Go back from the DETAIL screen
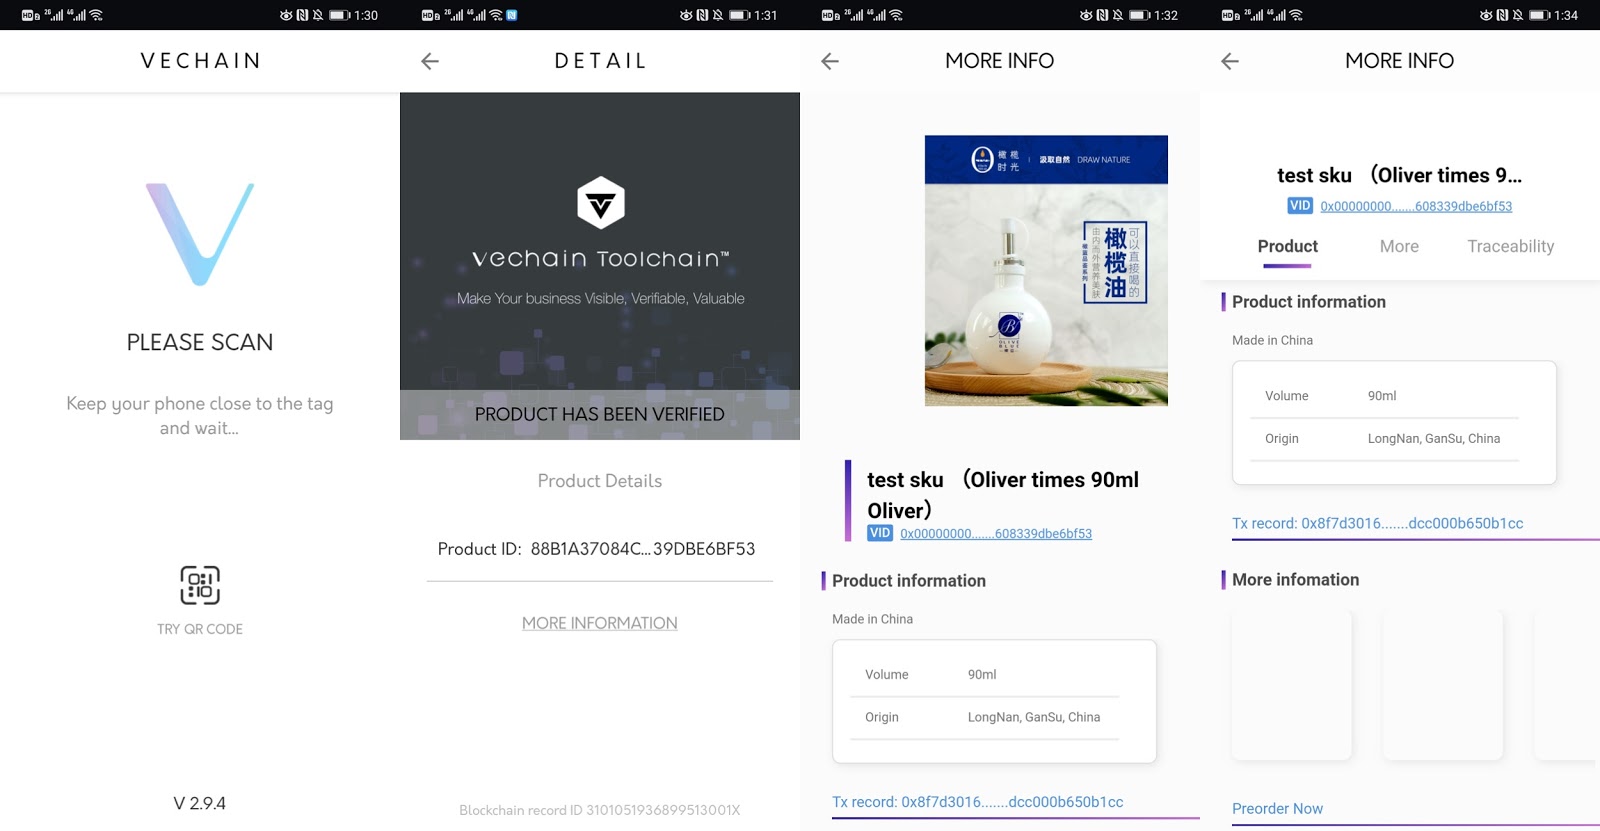1600x831 pixels. (430, 61)
